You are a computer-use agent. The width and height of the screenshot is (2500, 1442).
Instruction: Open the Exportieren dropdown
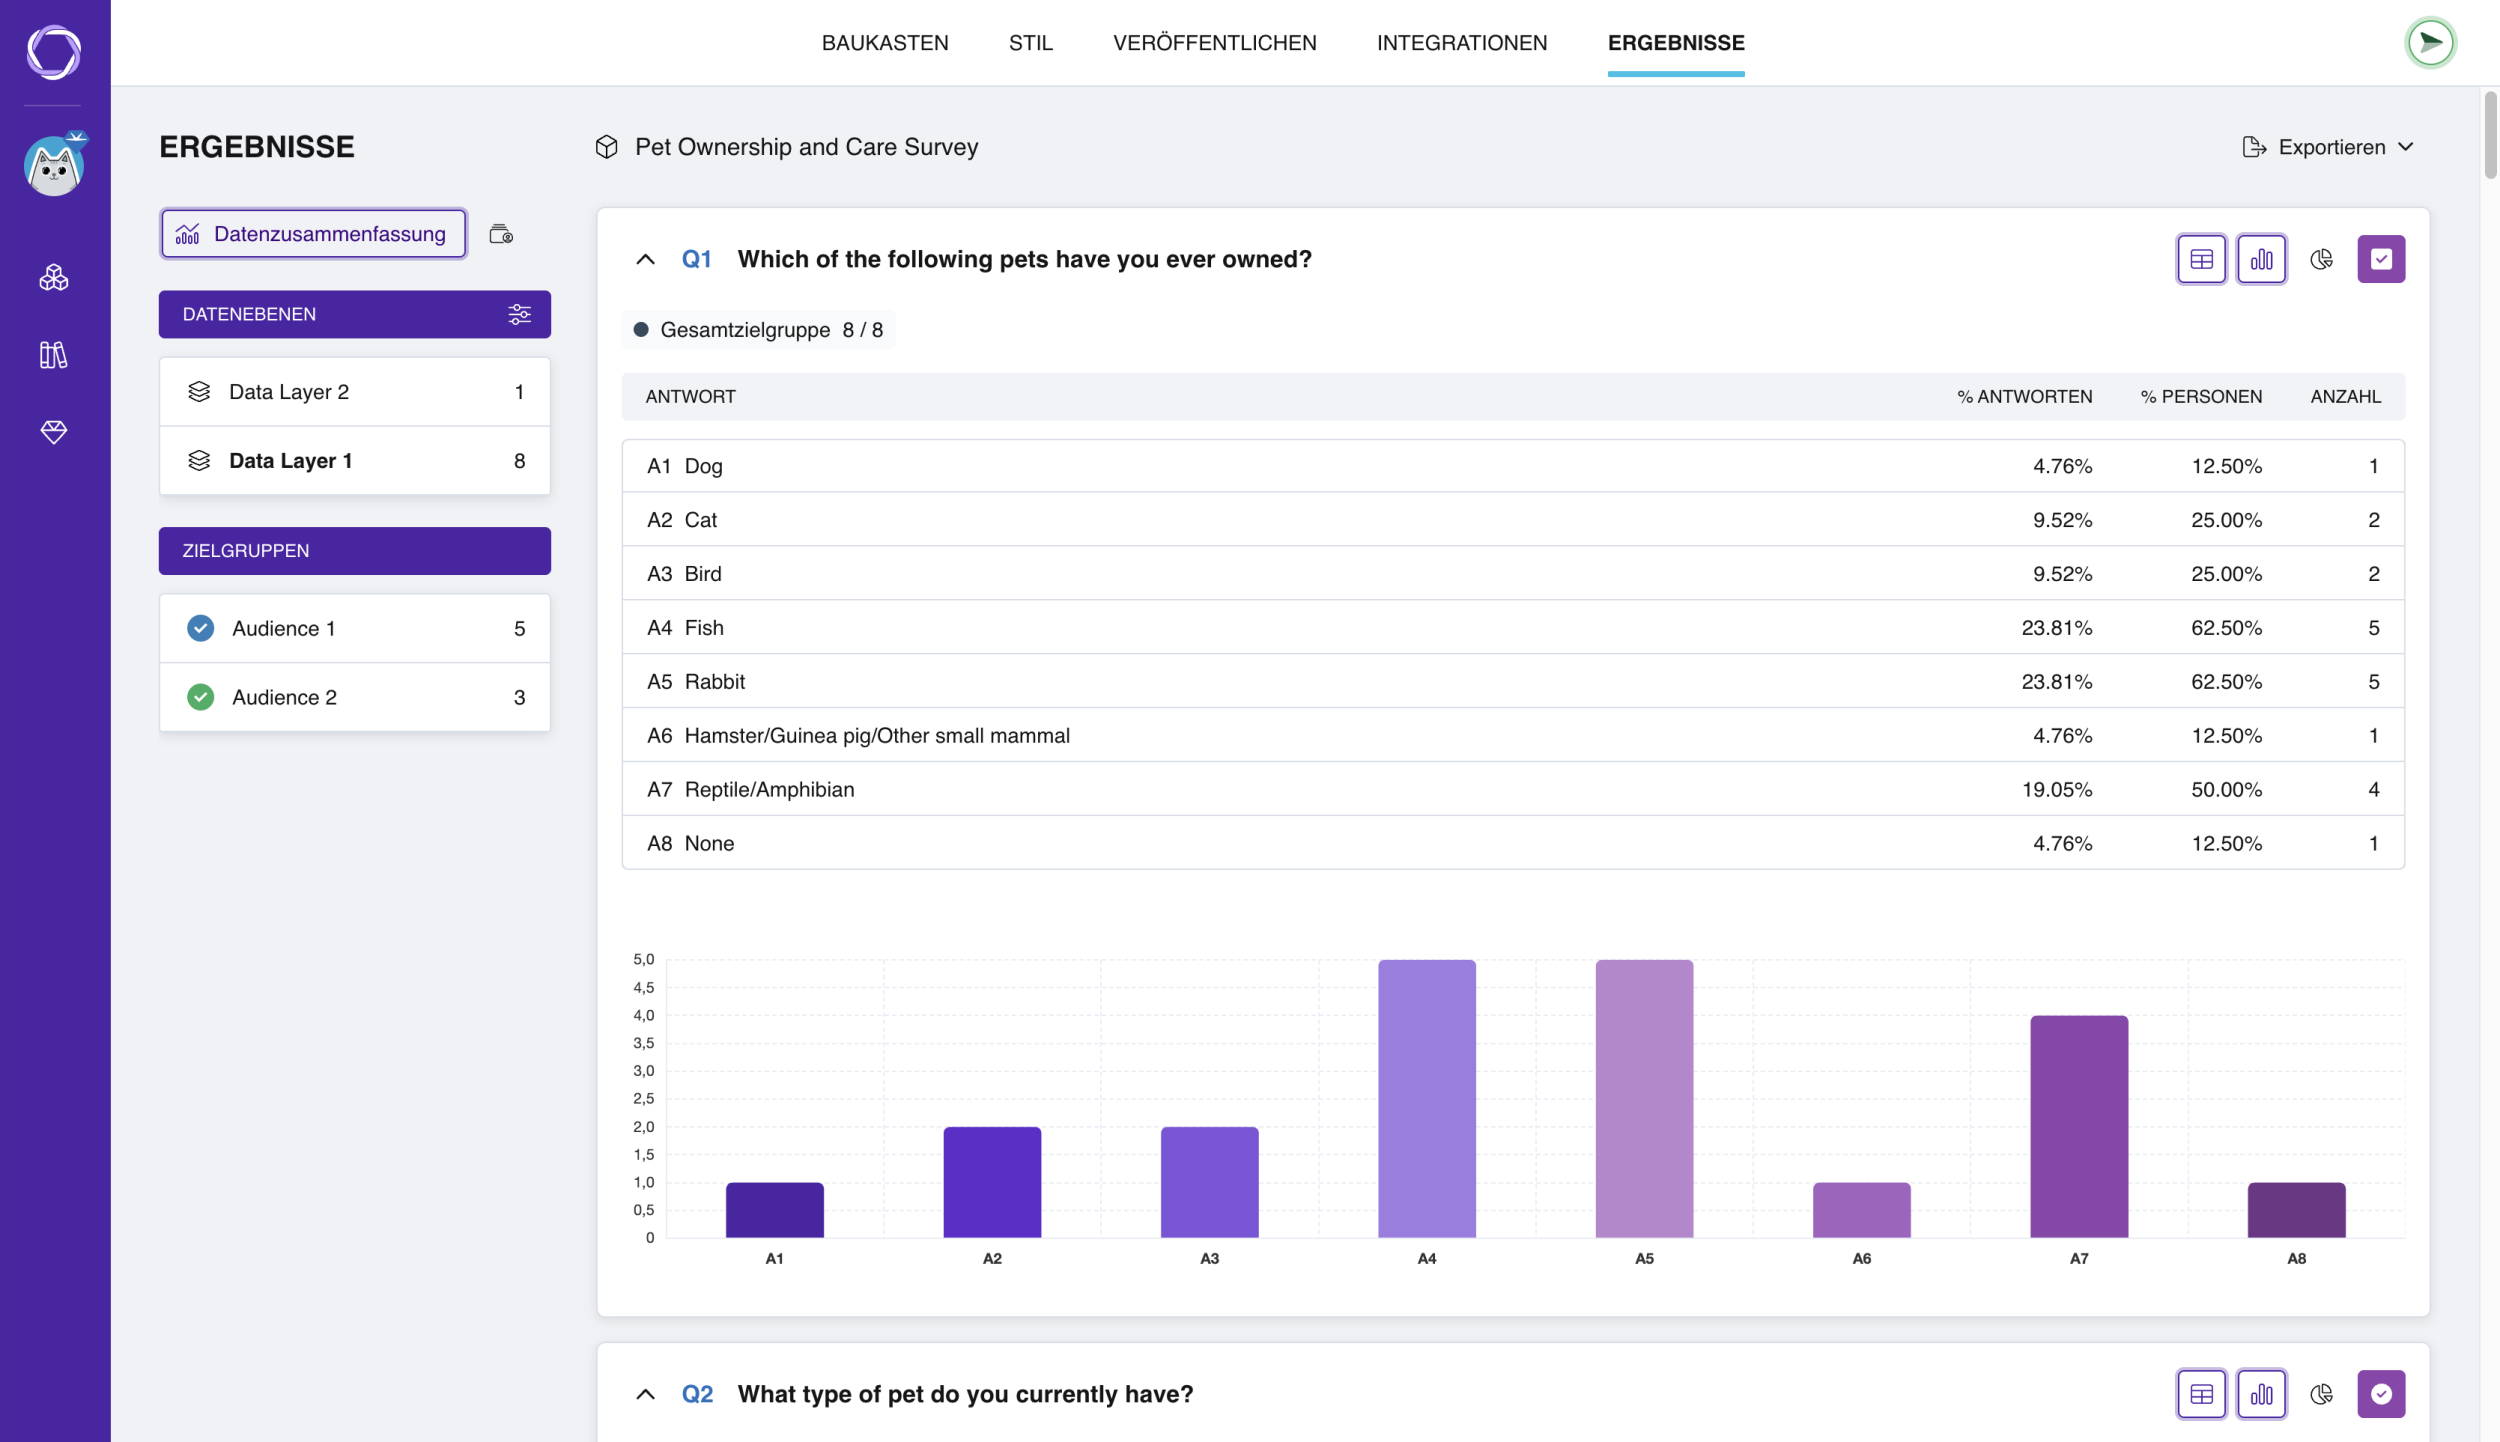[x=2328, y=147]
